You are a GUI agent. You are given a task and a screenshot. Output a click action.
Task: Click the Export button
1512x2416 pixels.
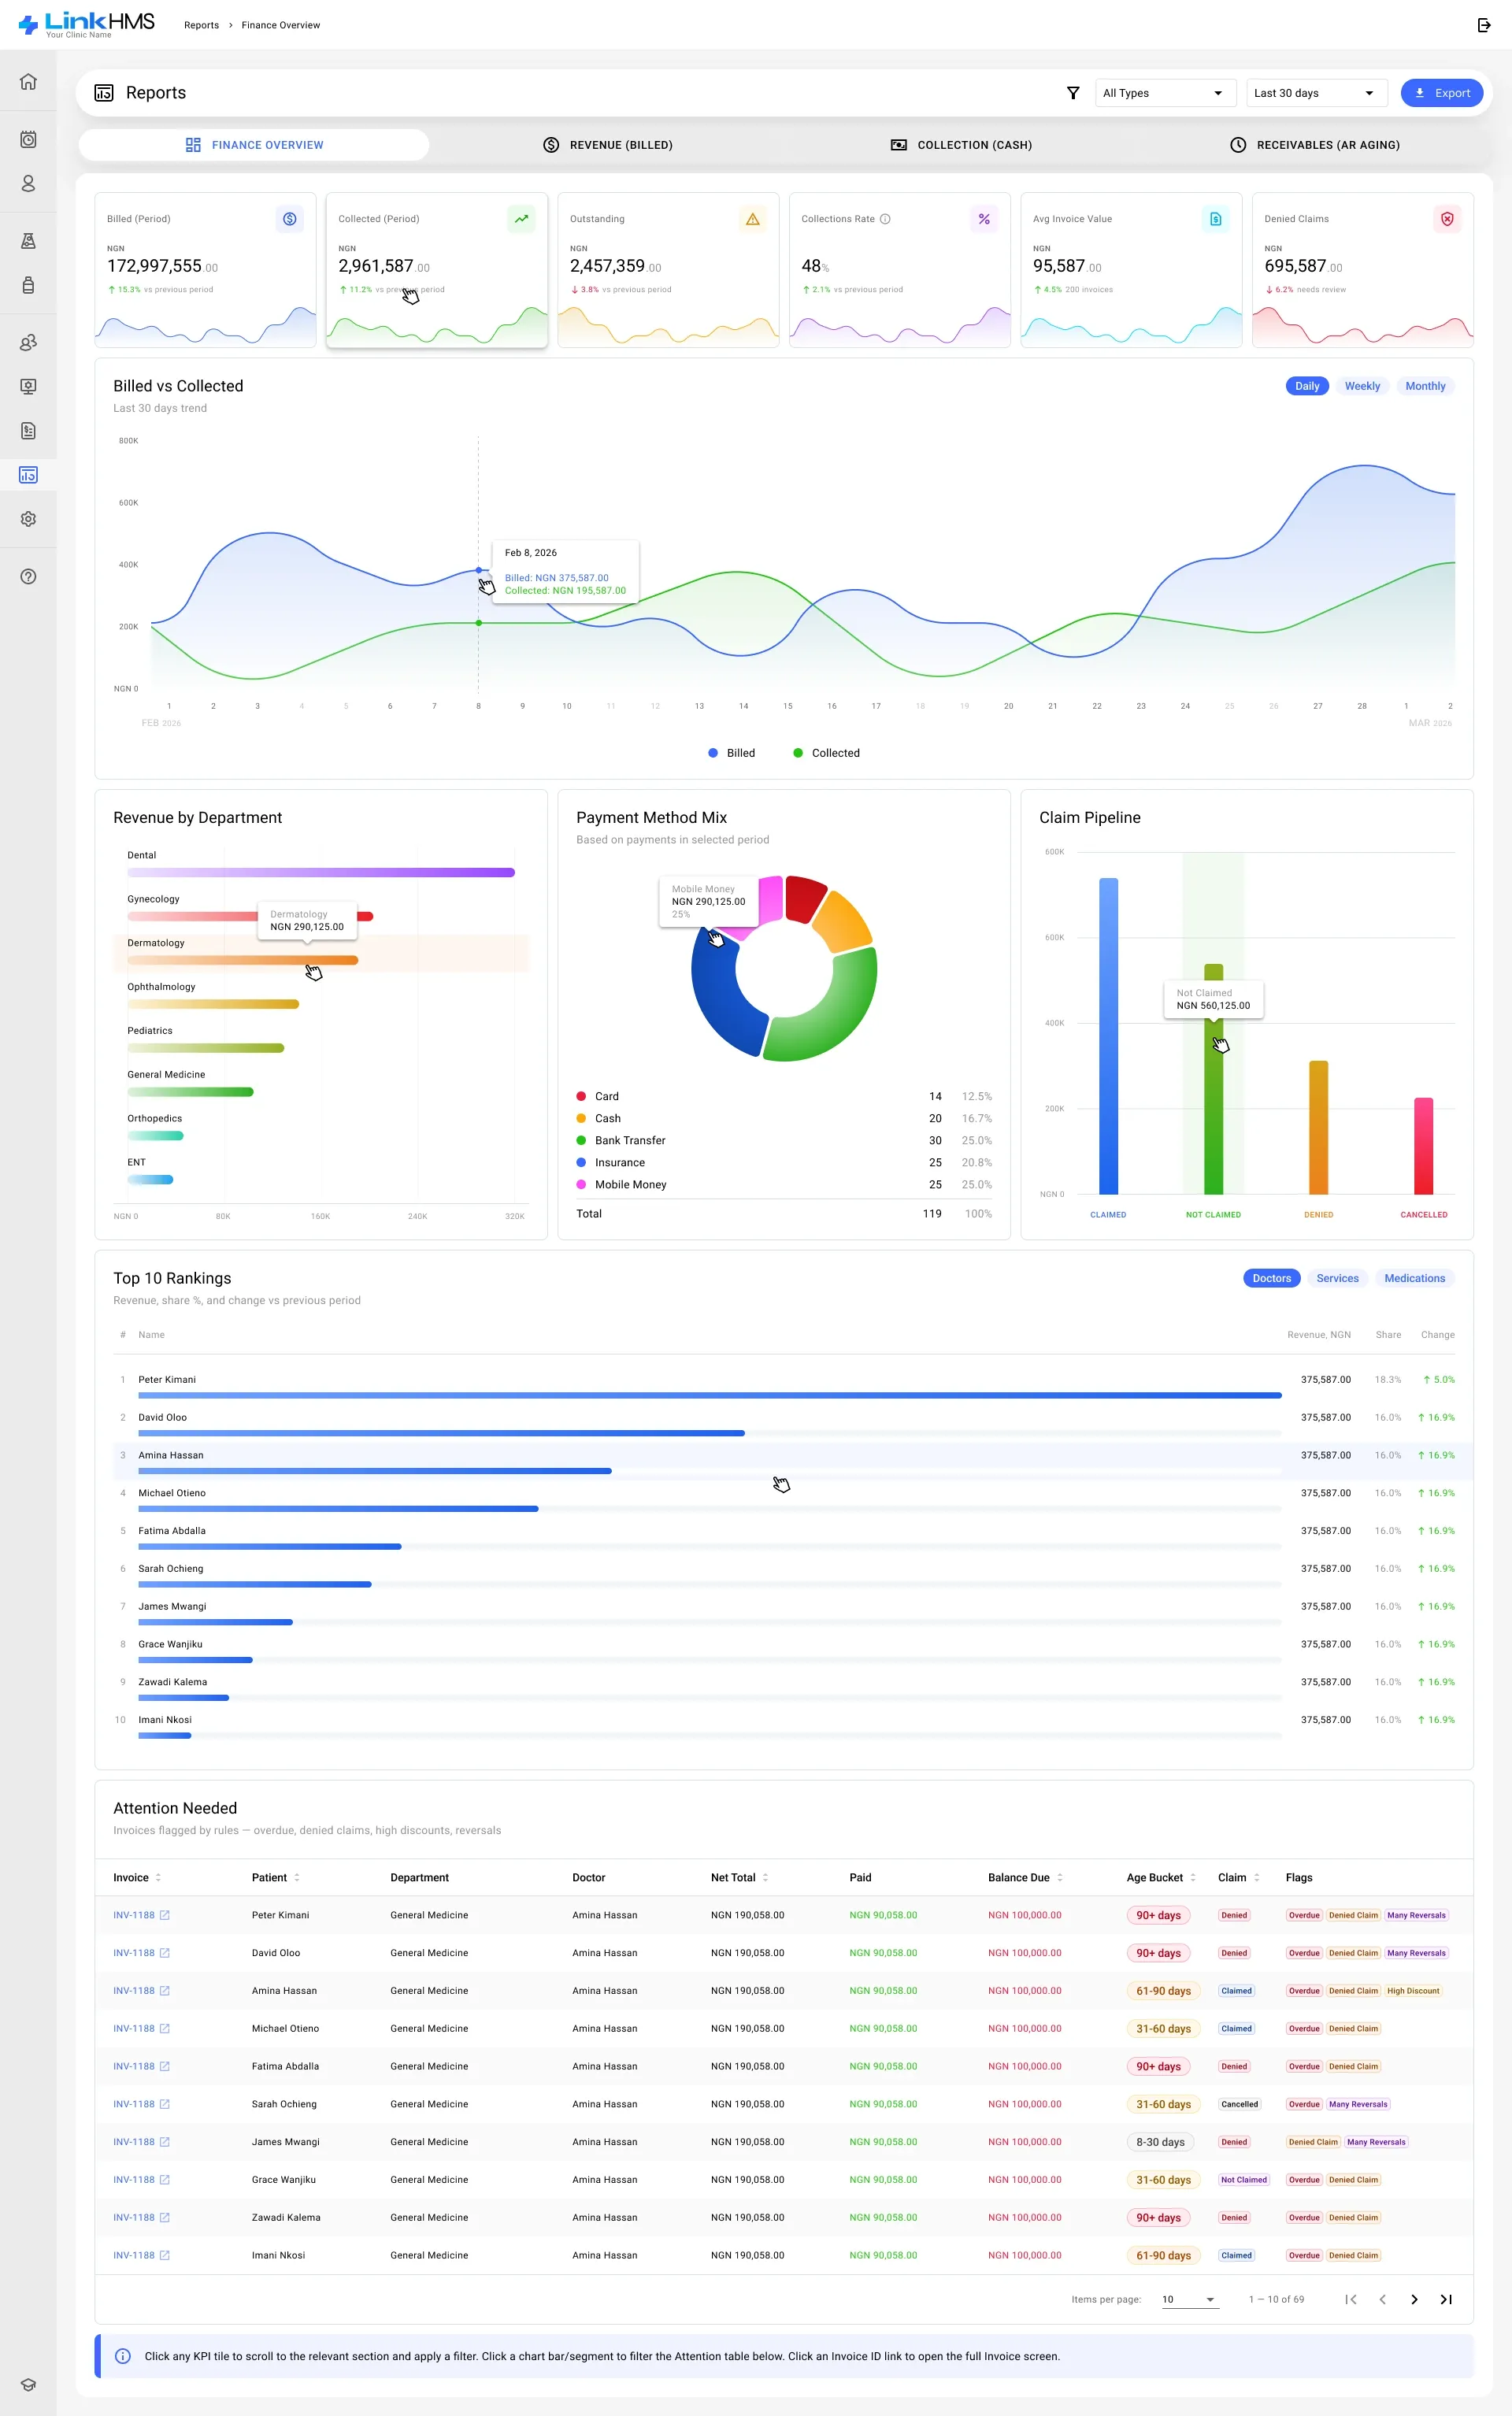pyautogui.click(x=1441, y=93)
